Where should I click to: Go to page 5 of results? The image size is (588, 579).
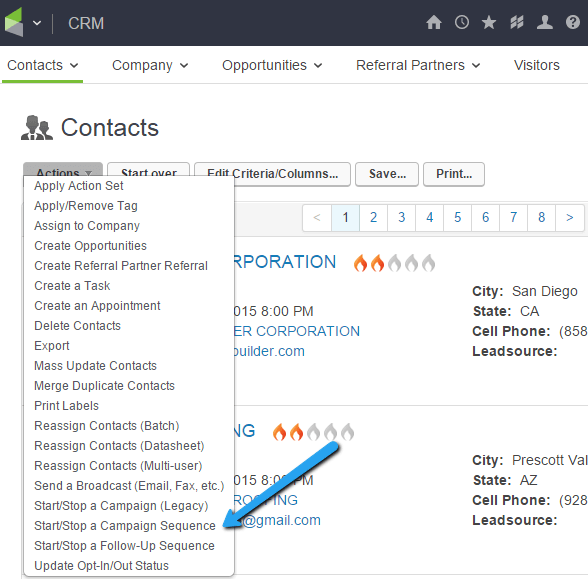(x=458, y=218)
